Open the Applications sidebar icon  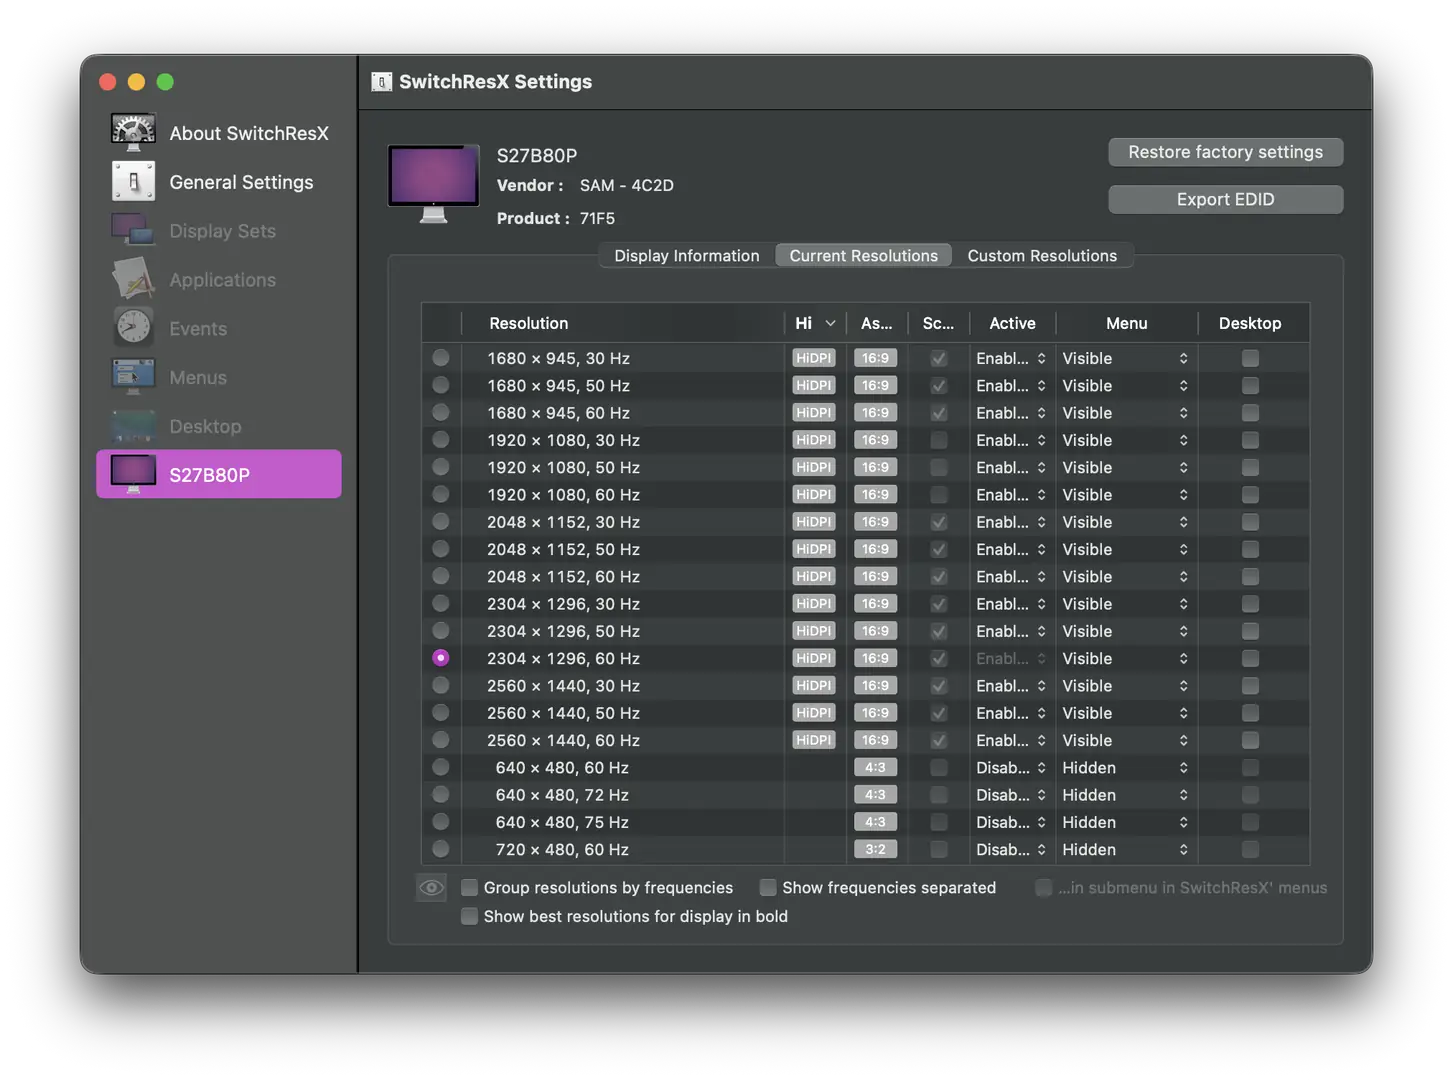click(133, 279)
